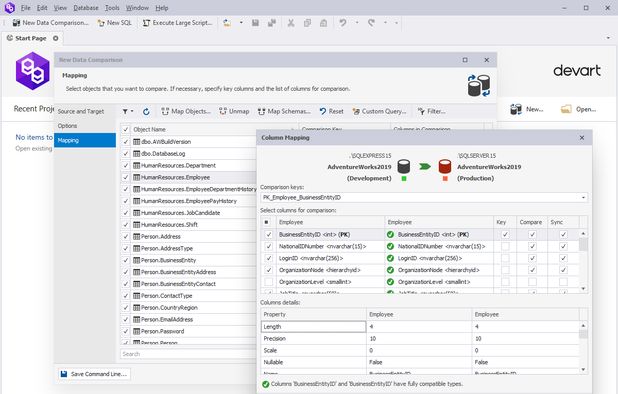Screen dimensions: 618x394
Task: Open the Help menu
Action: 162,8
